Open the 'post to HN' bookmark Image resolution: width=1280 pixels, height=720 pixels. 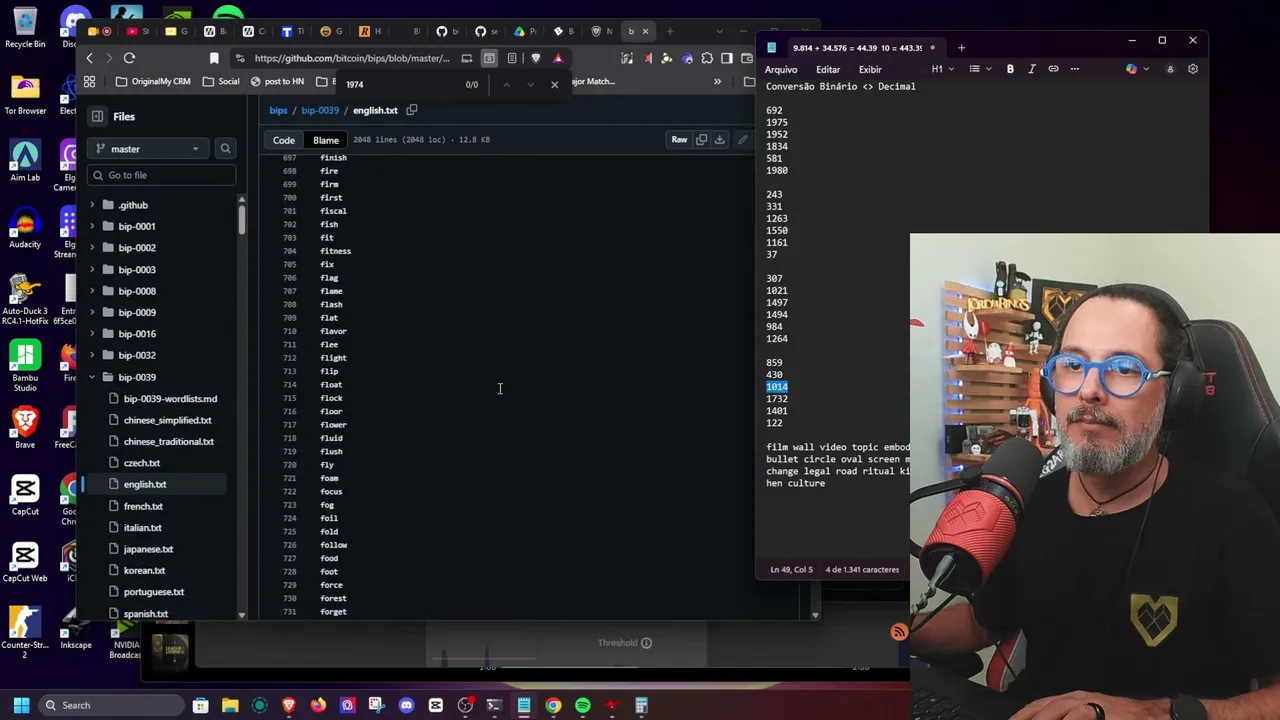point(276,82)
